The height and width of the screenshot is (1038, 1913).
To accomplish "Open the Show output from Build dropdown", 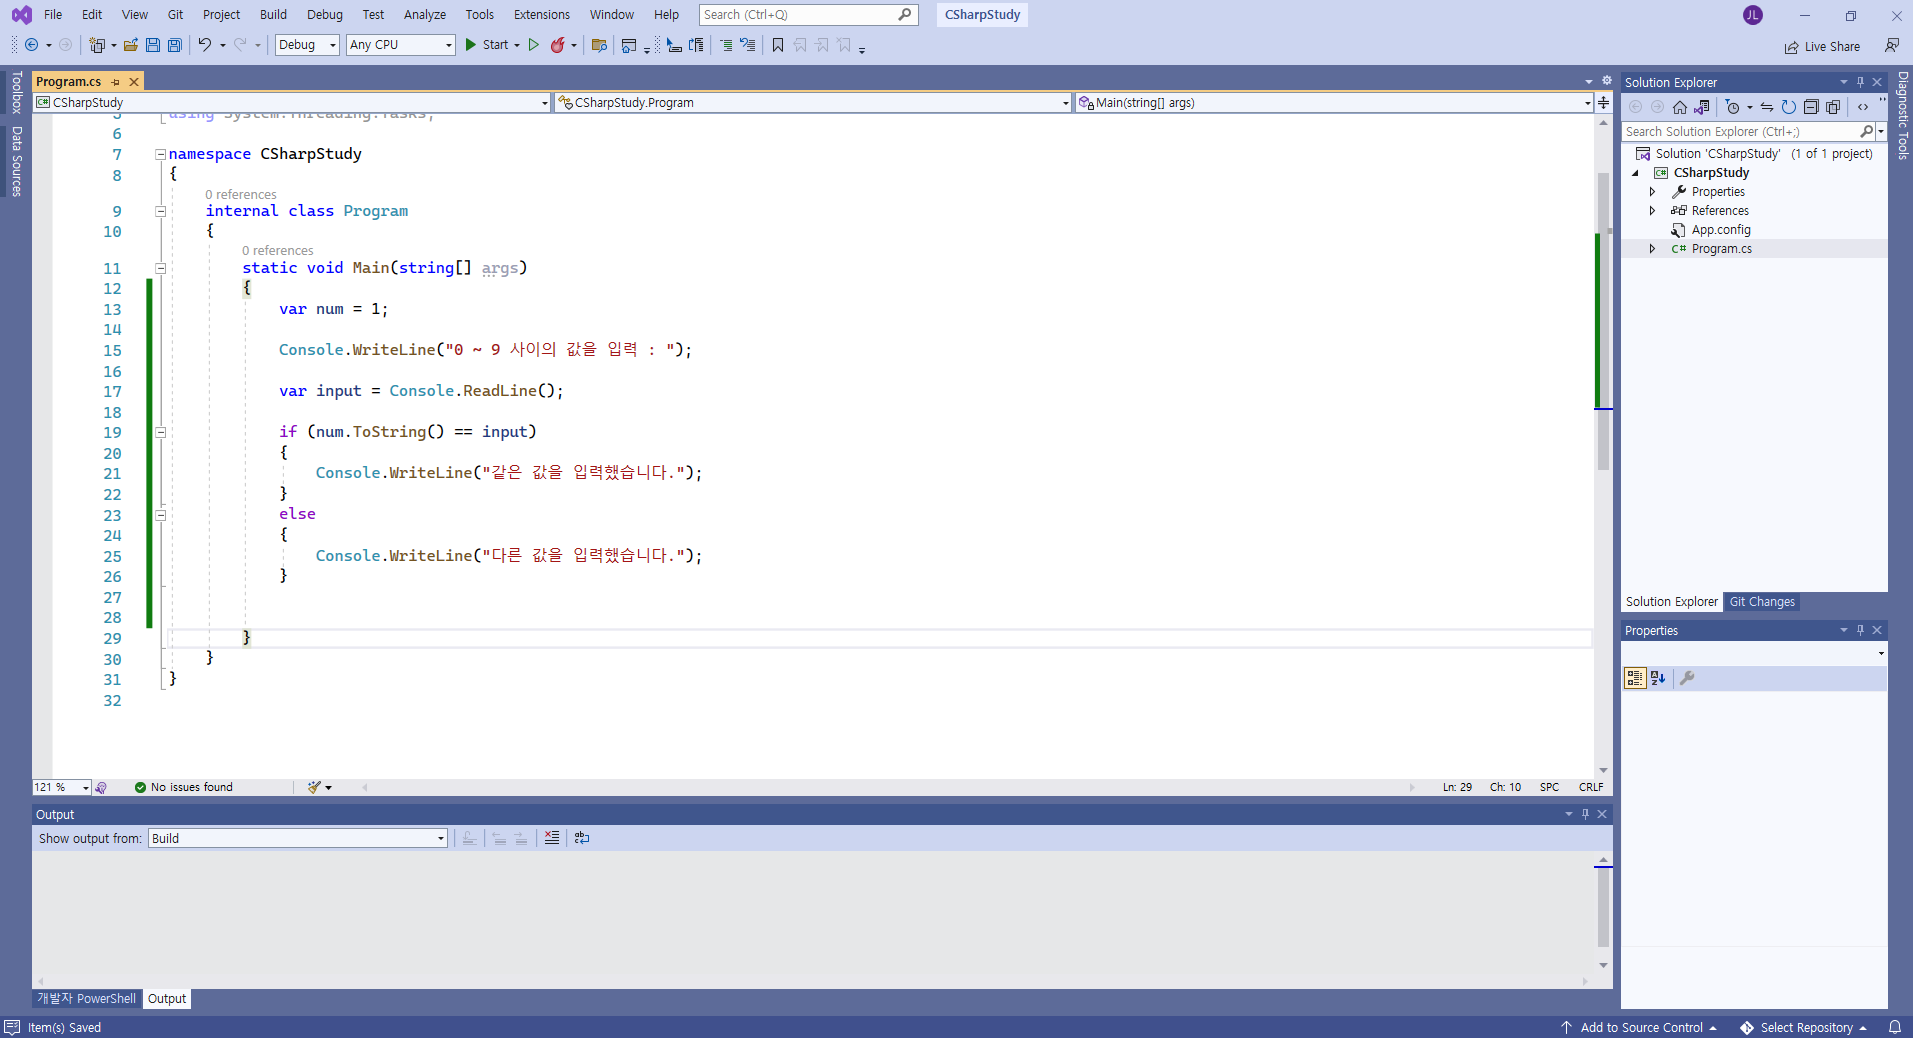I will [298, 838].
